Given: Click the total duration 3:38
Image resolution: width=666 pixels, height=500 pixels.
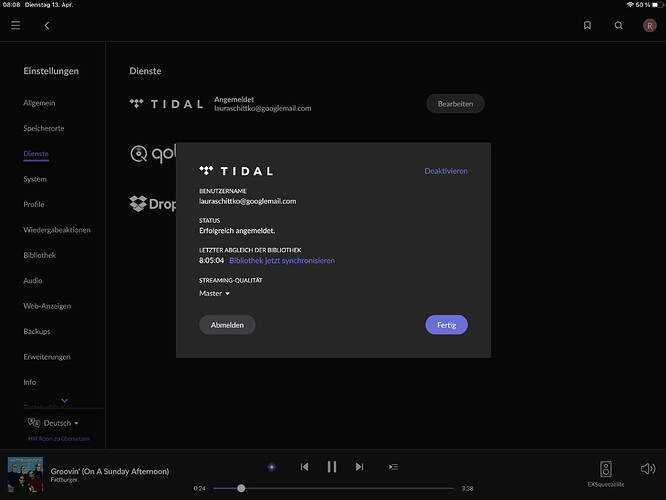Looking at the screenshot, I should [467, 489].
